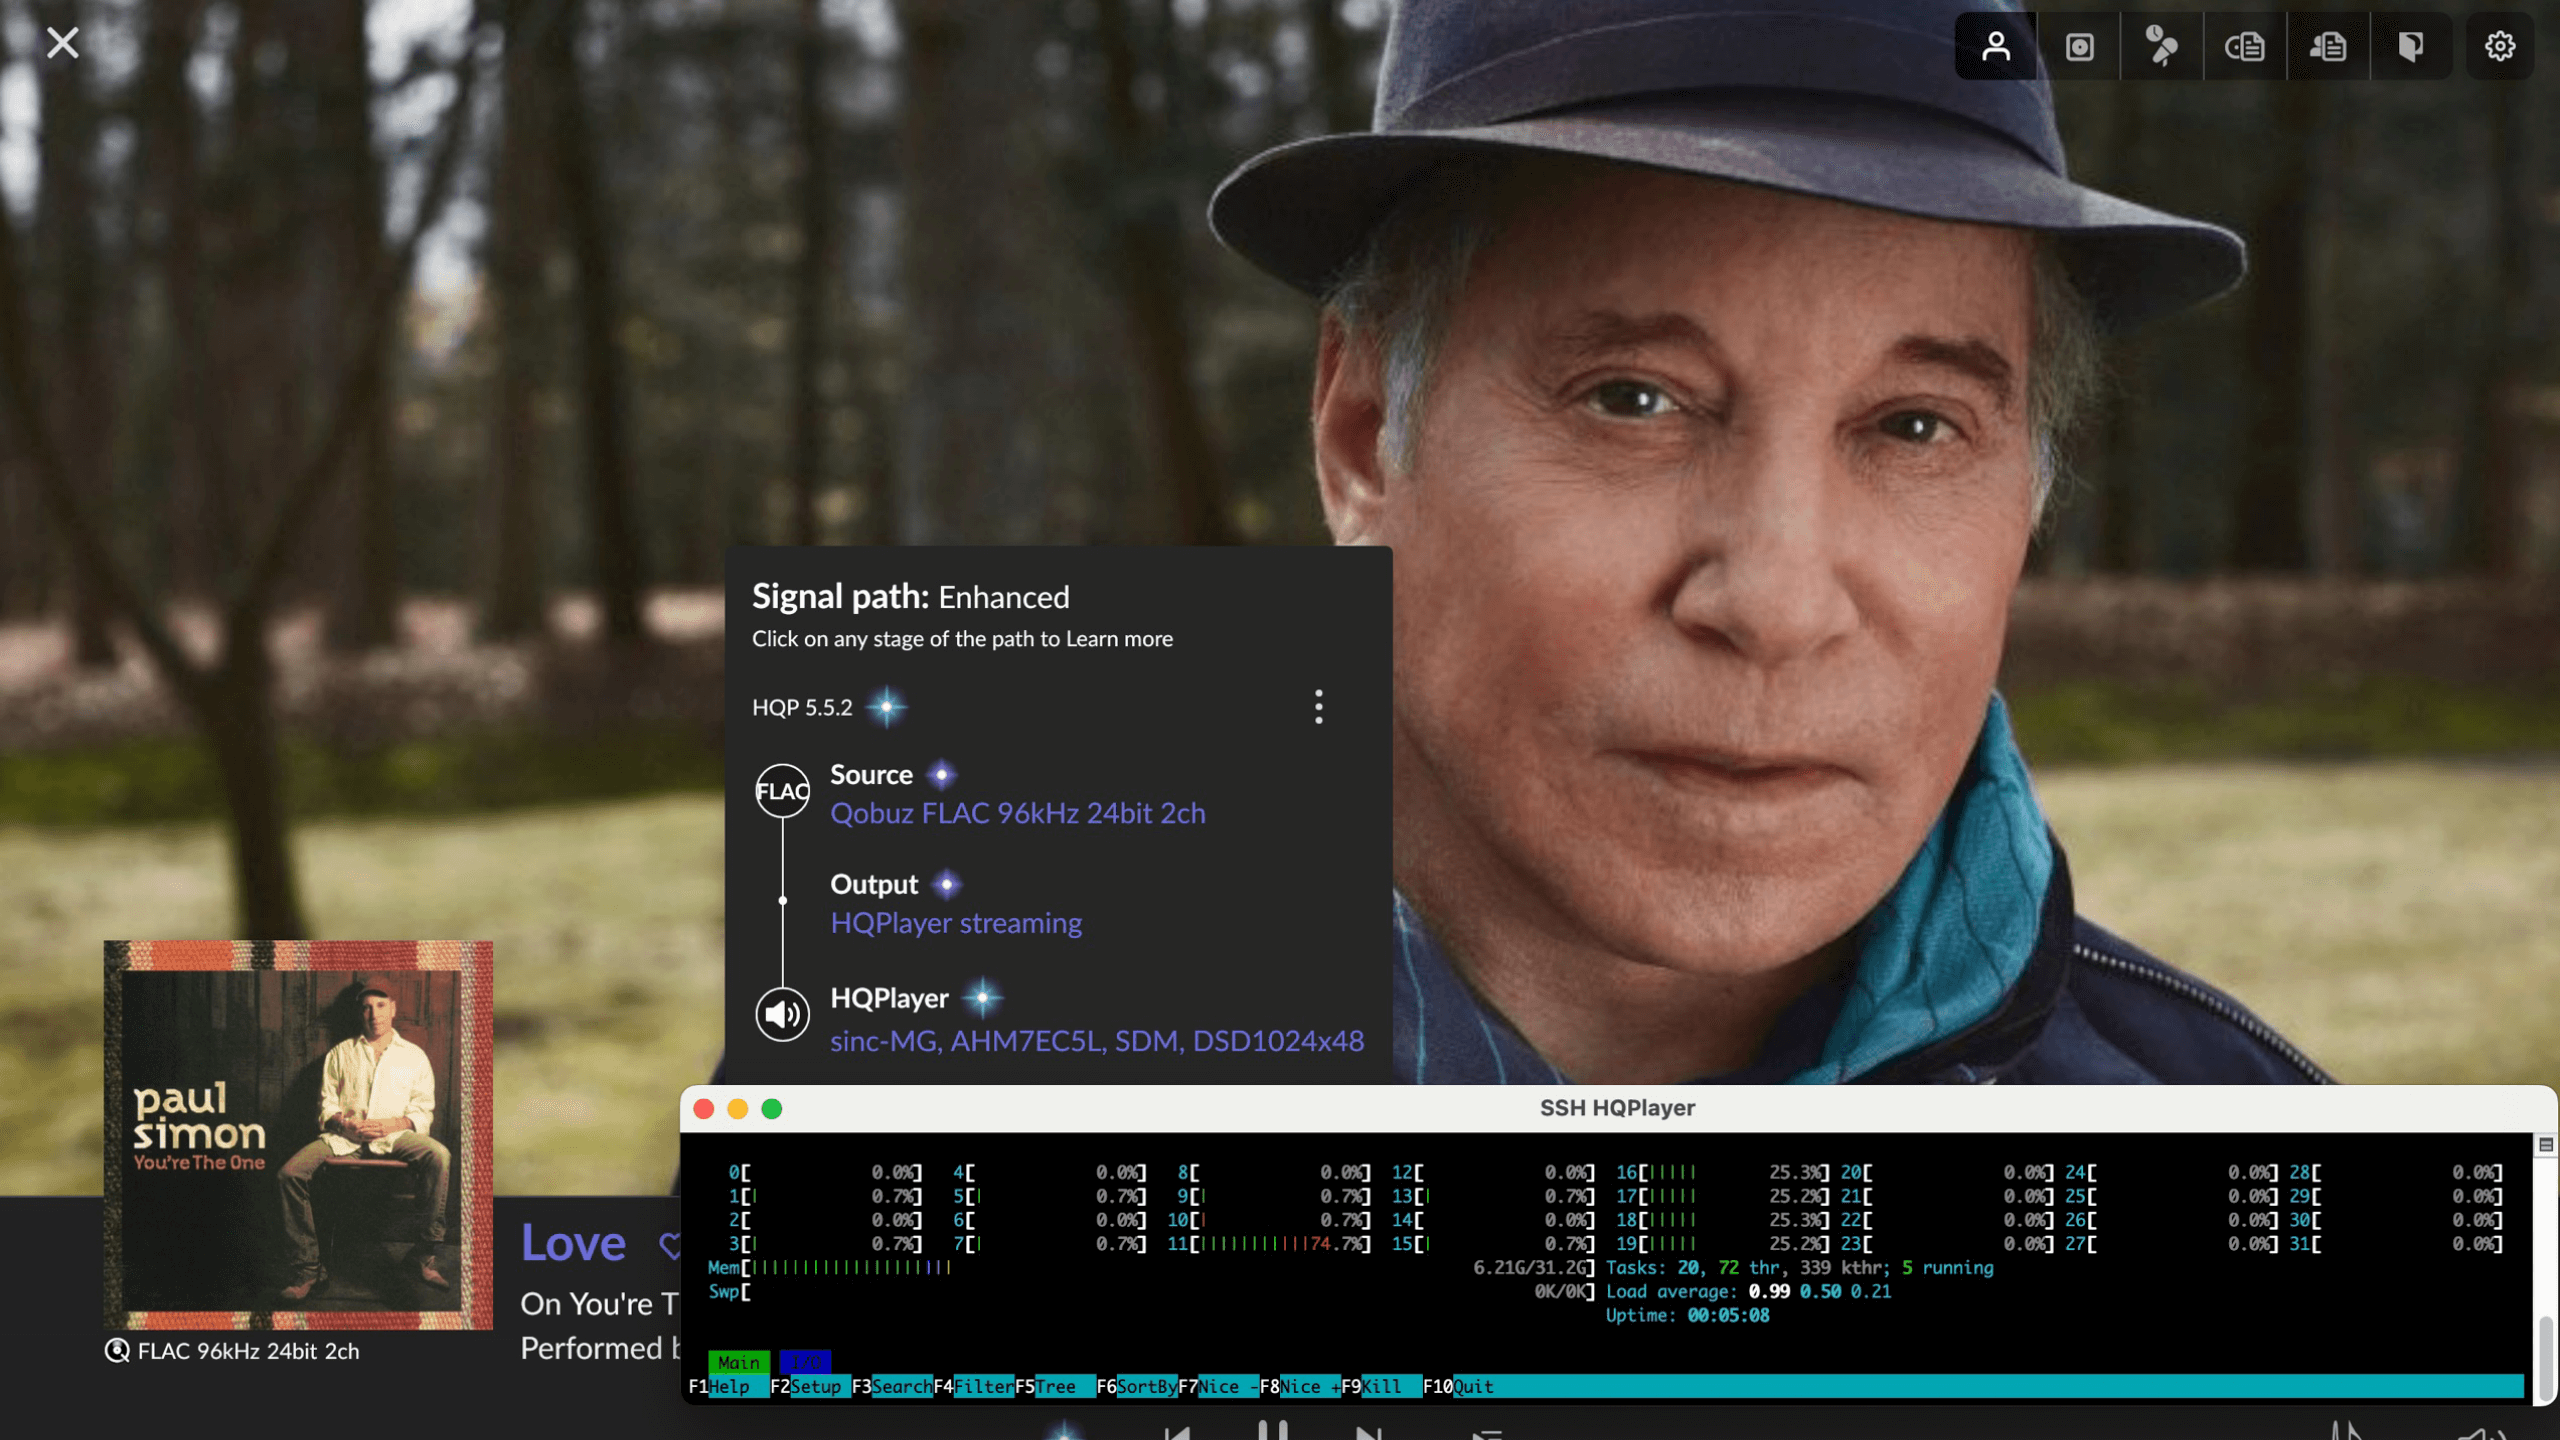Open the artist photo view
This screenshot has height=1440, width=2560.
(1995, 47)
